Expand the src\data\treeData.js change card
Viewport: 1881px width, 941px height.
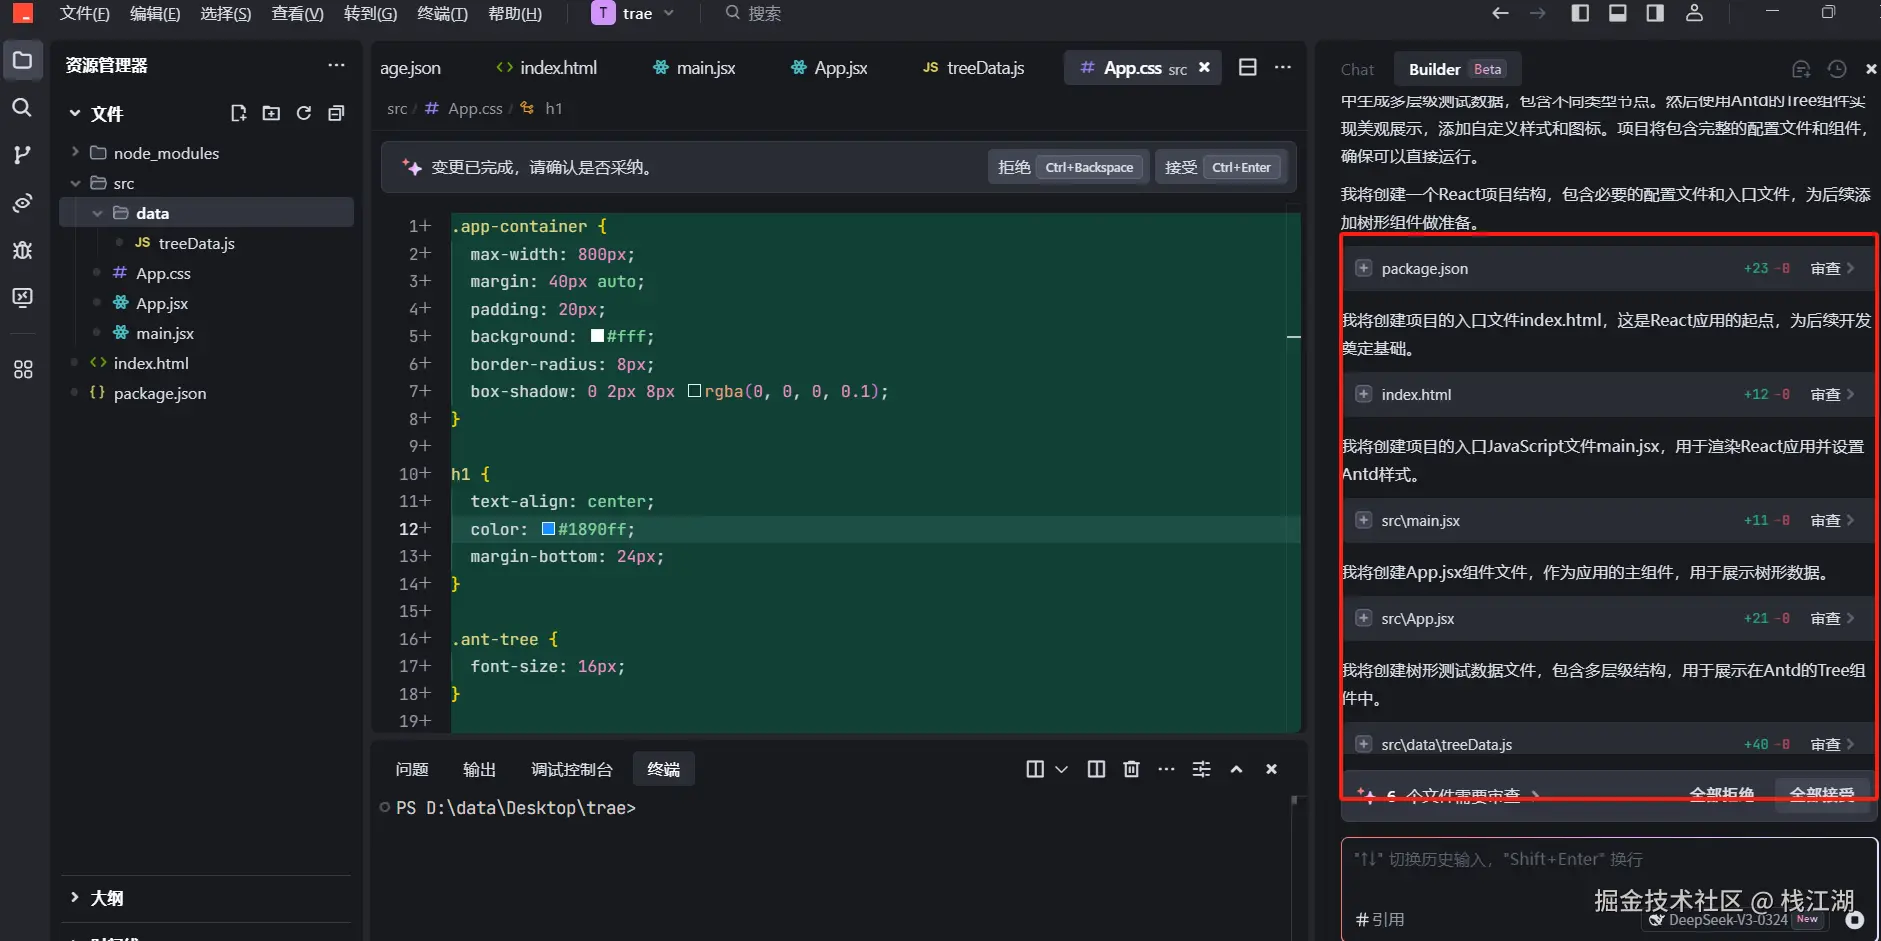tap(1363, 744)
